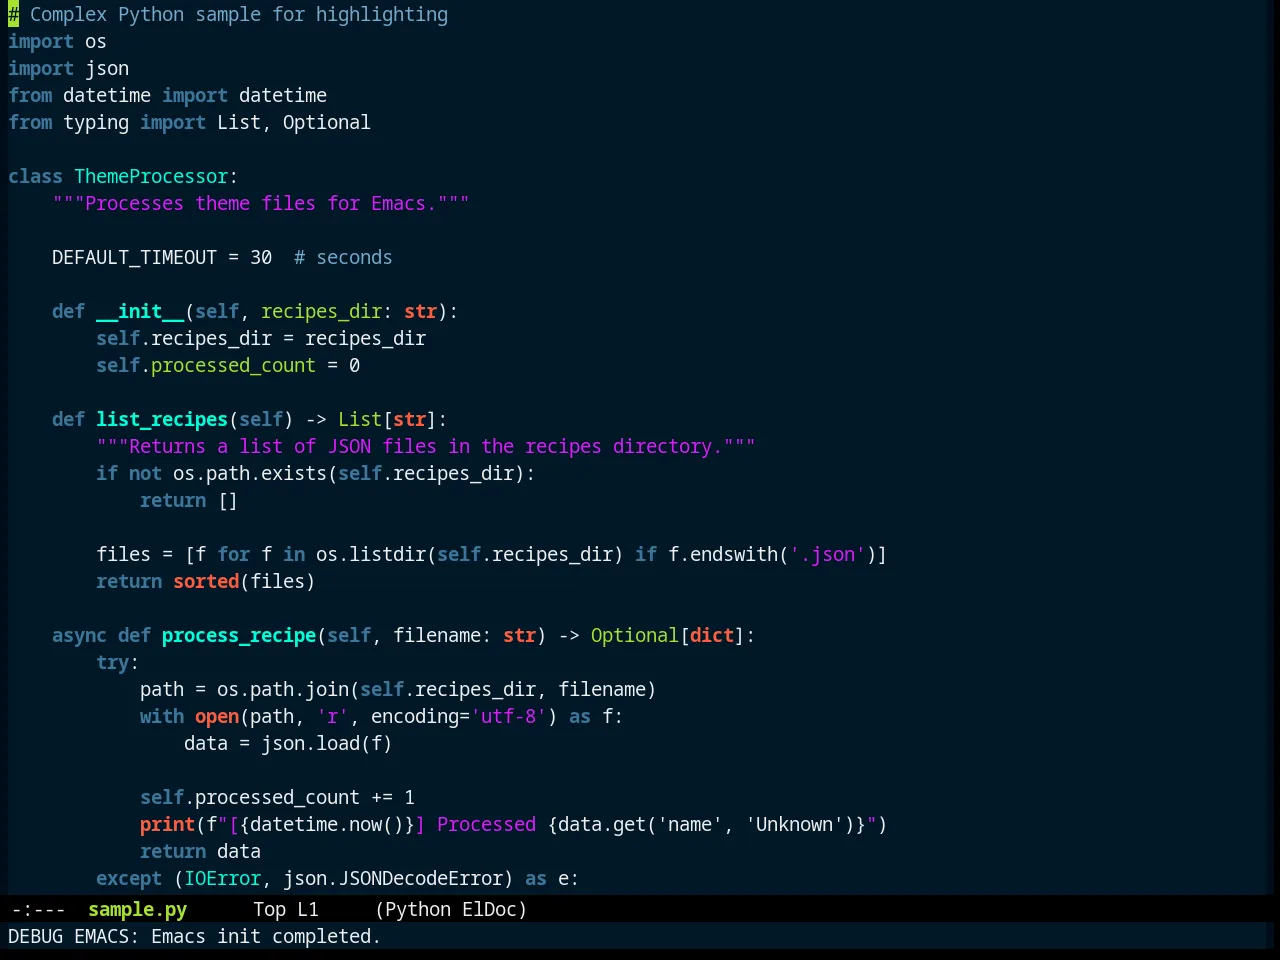This screenshot has width=1280, height=960.
Task: Click the DEFAULT_TIMEOUT constant
Action: coord(134,257)
